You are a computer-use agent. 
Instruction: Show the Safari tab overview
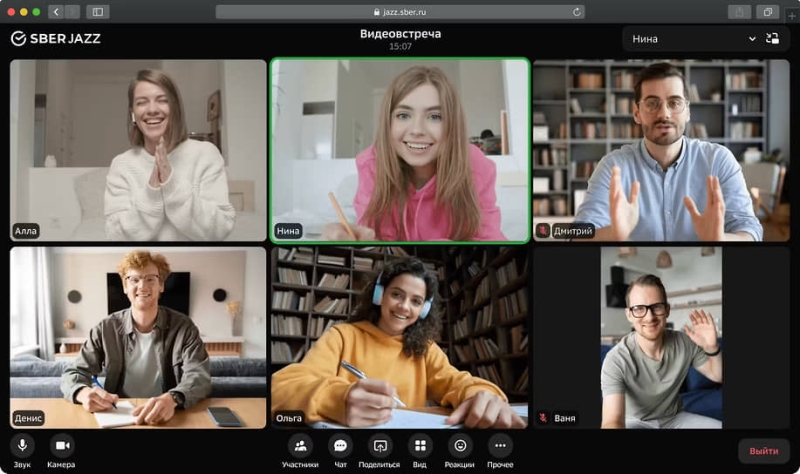pos(767,12)
